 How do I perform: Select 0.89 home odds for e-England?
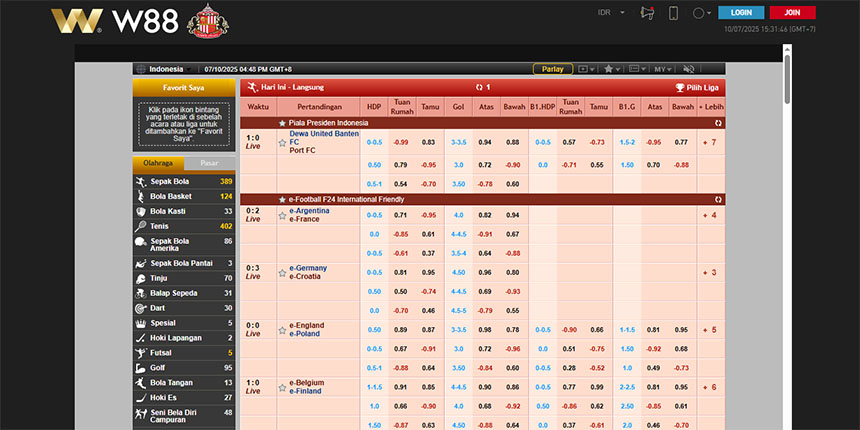[x=401, y=330]
